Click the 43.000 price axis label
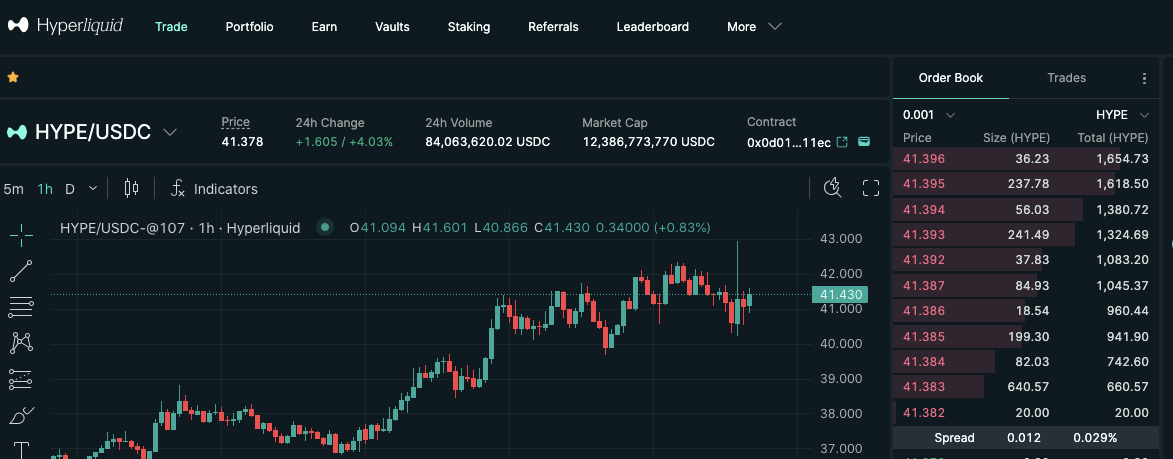The image size is (1173, 459). 841,238
